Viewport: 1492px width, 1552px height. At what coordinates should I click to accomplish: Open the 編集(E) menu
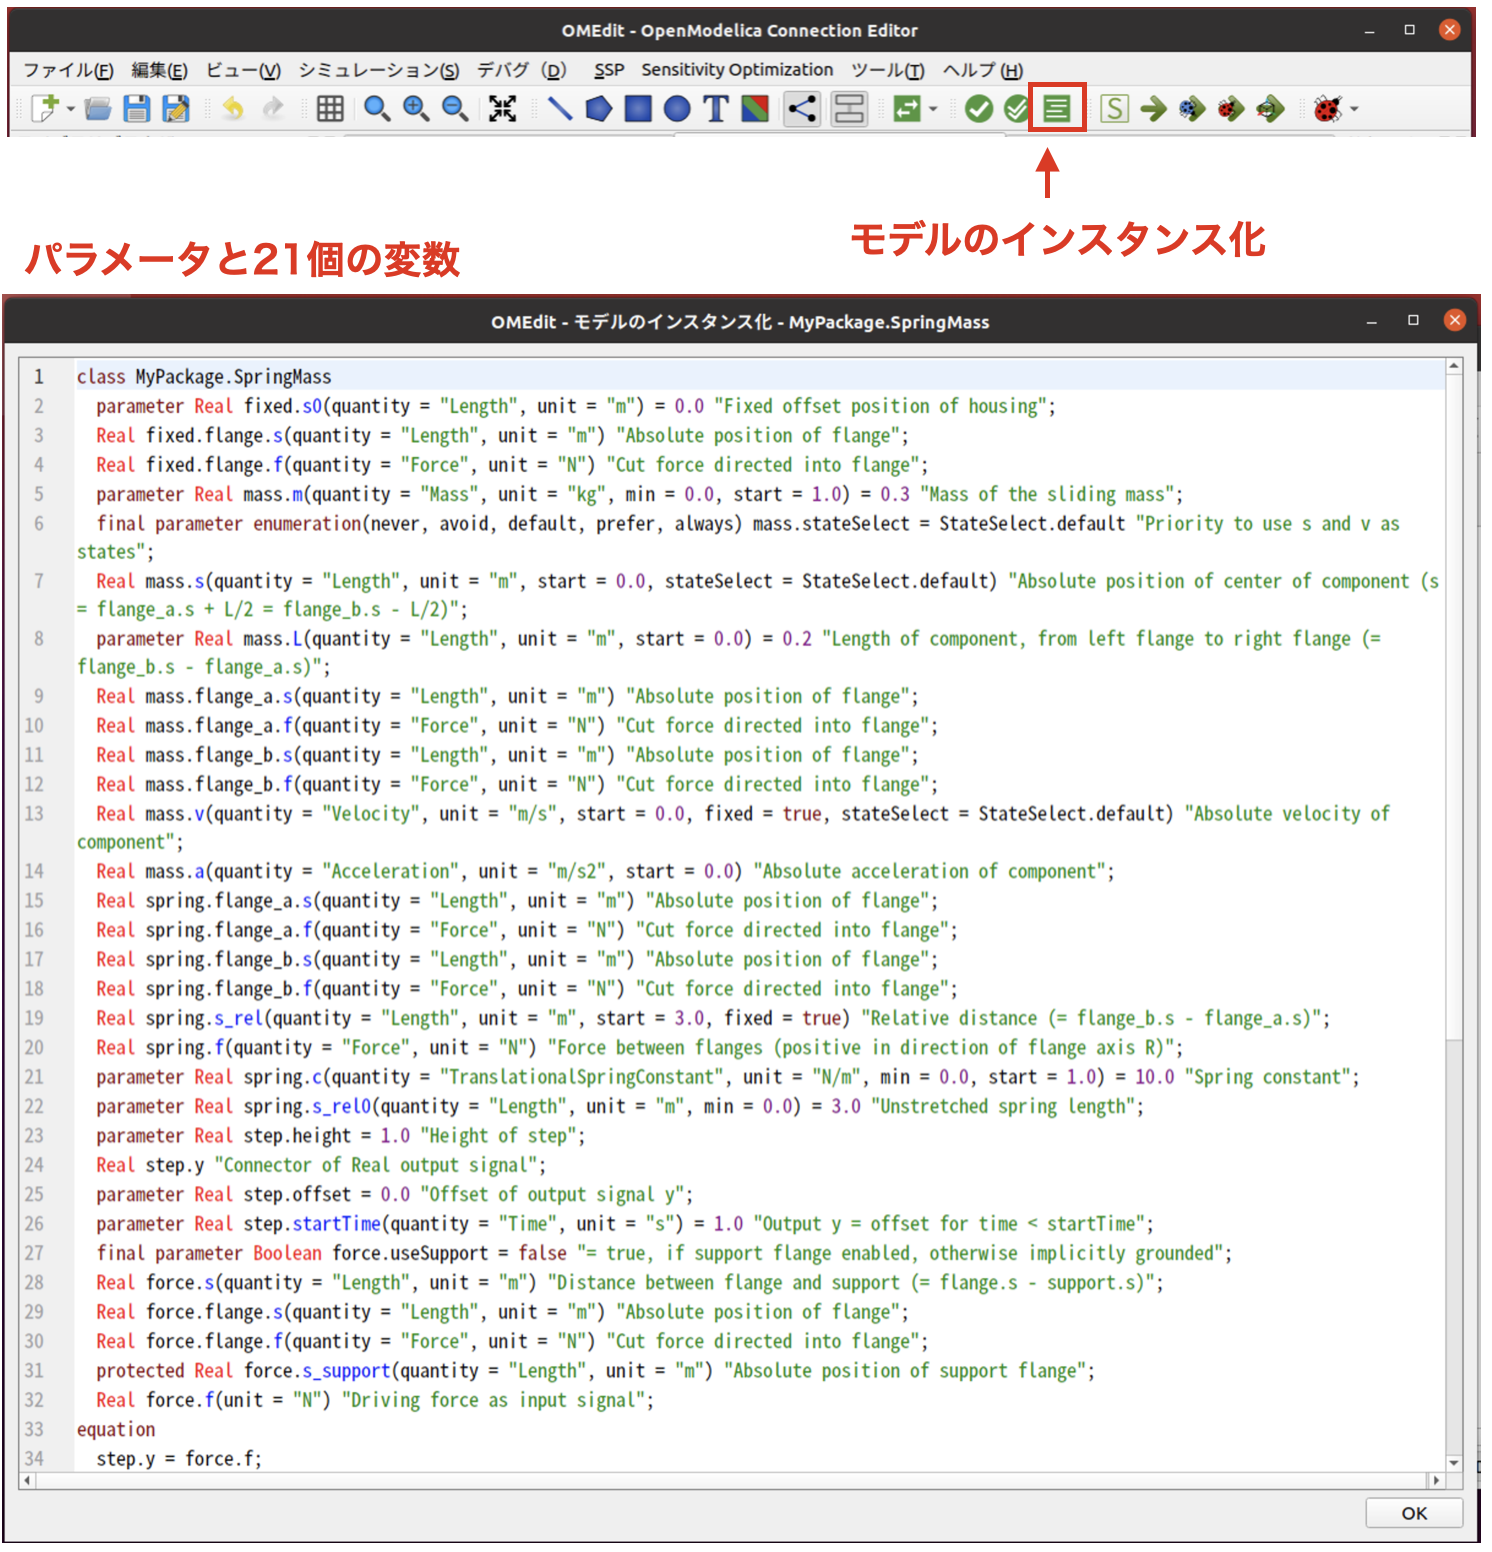[x=159, y=70]
